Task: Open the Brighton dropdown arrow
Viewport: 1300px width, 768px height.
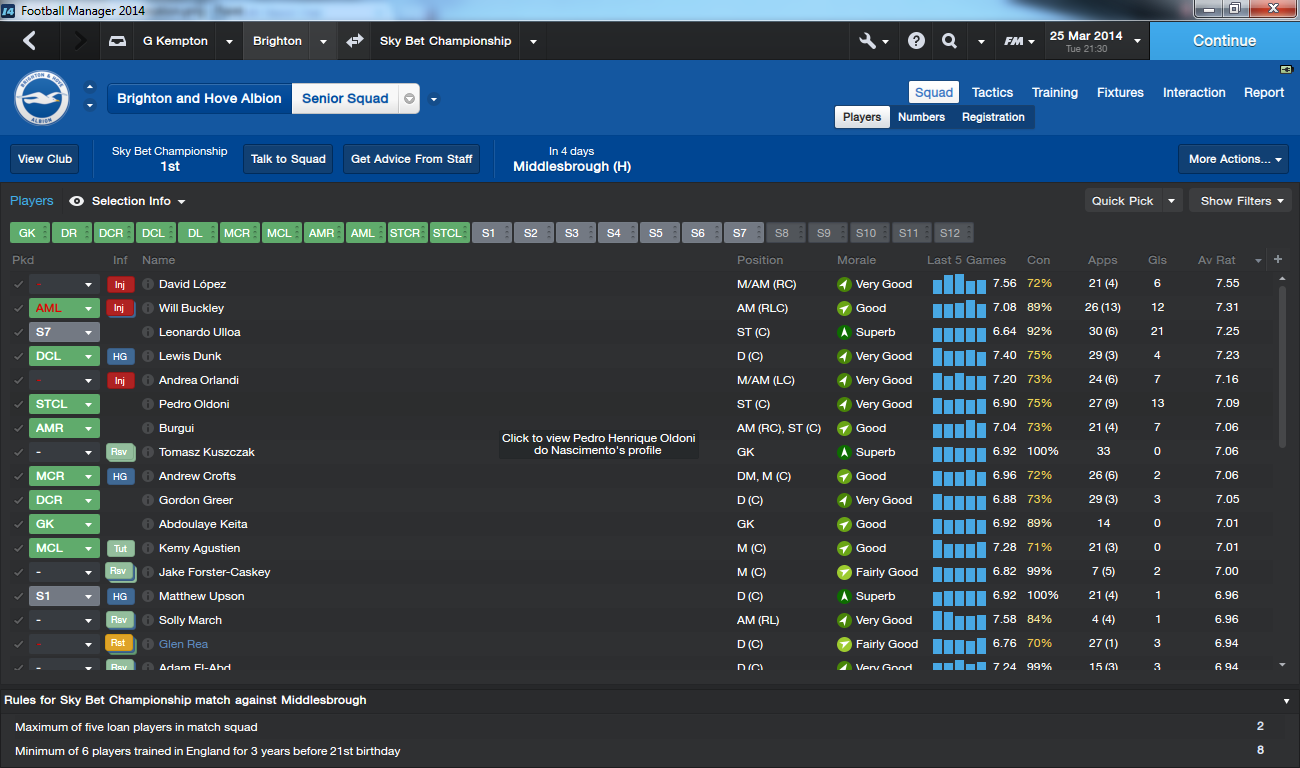Action: point(323,42)
